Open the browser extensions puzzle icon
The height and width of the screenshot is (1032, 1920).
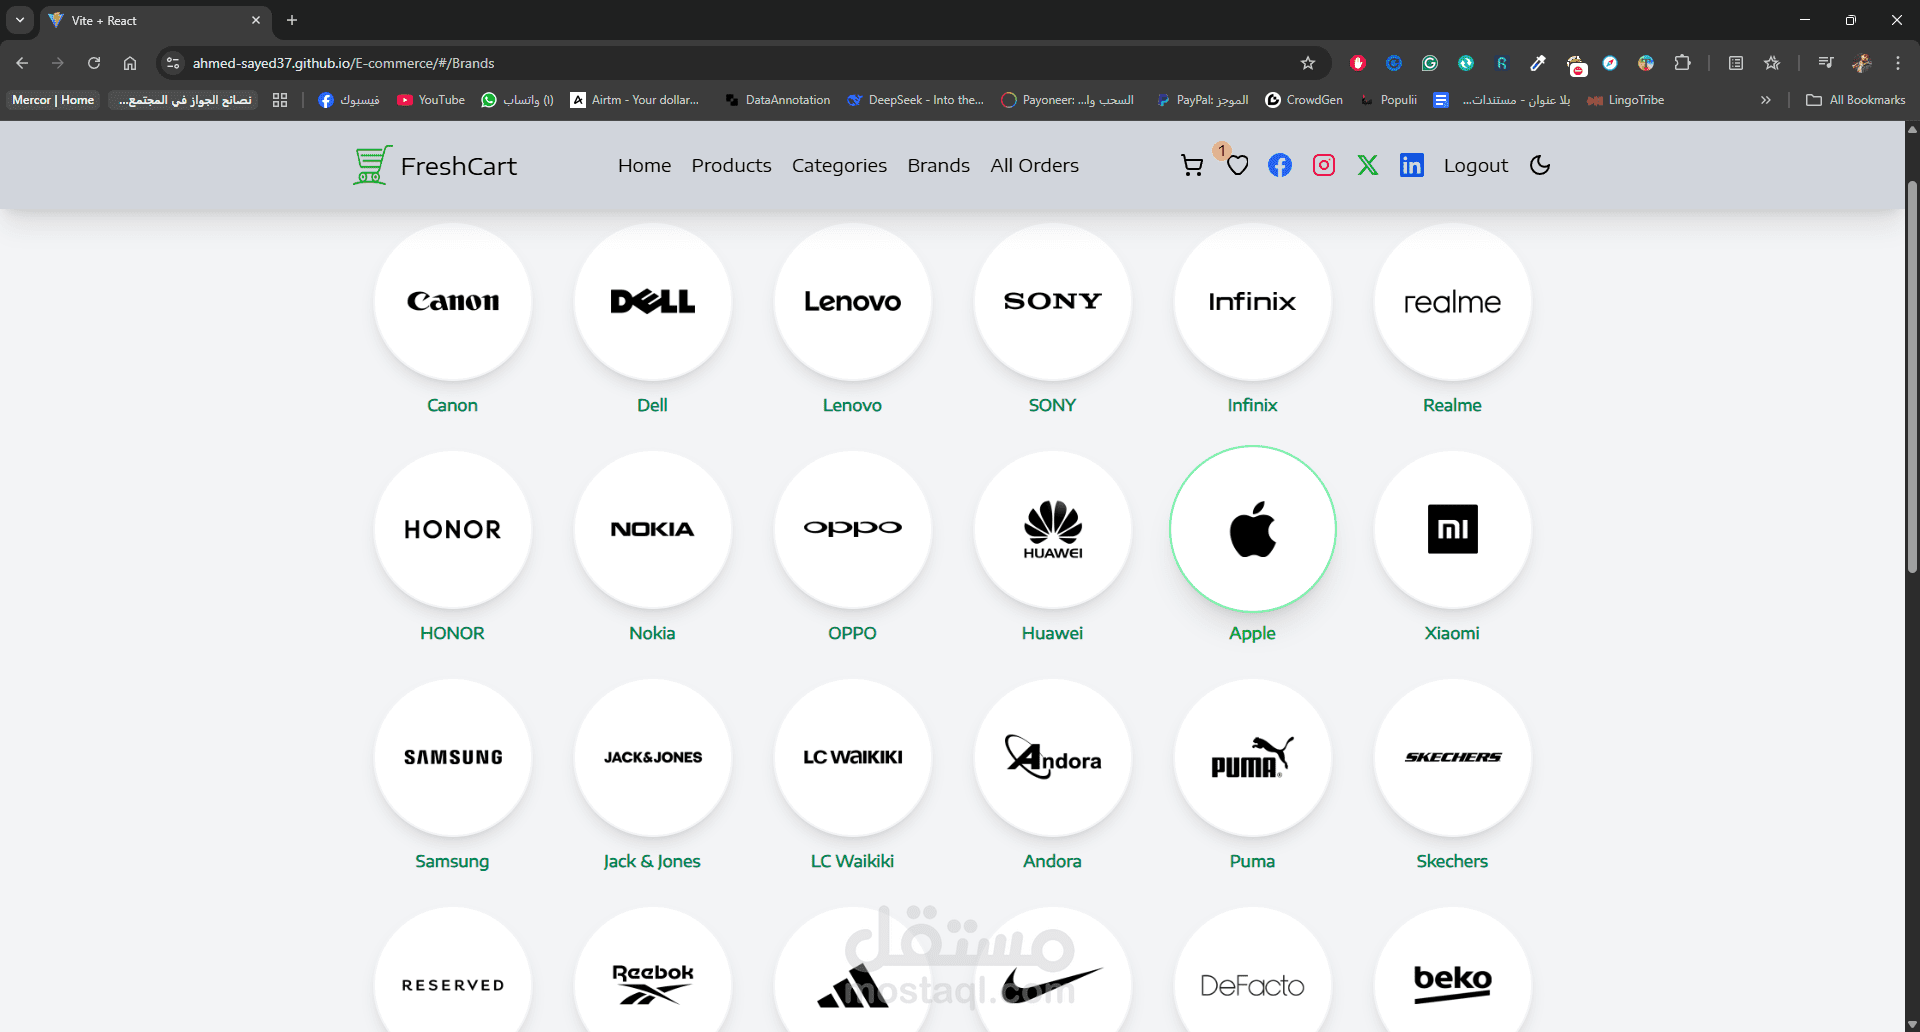tap(1682, 63)
